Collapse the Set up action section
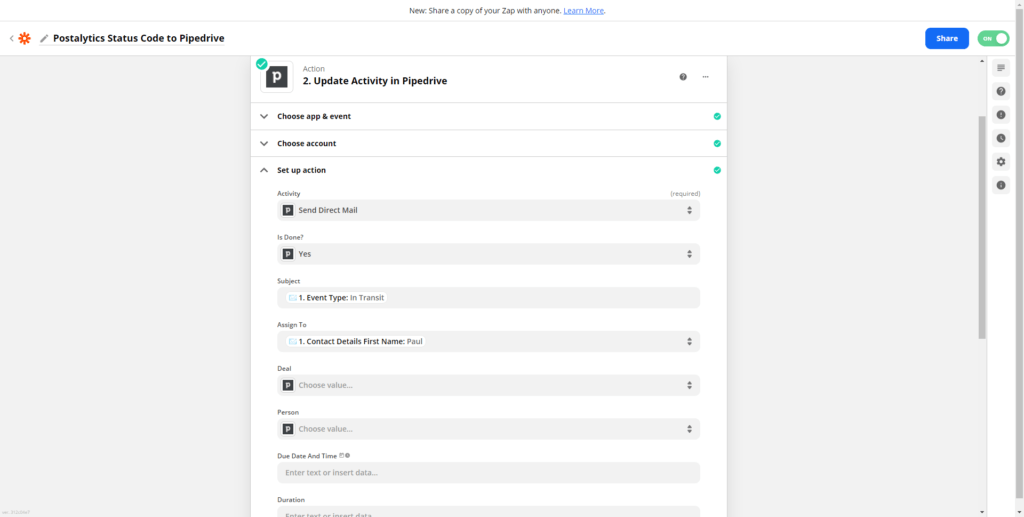 [488, 170]
